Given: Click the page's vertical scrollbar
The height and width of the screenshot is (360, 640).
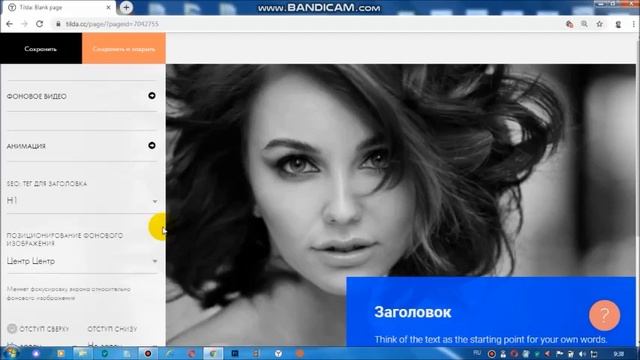Looking at the screenshot, I should pyautogui.click(x=638, y=190).
